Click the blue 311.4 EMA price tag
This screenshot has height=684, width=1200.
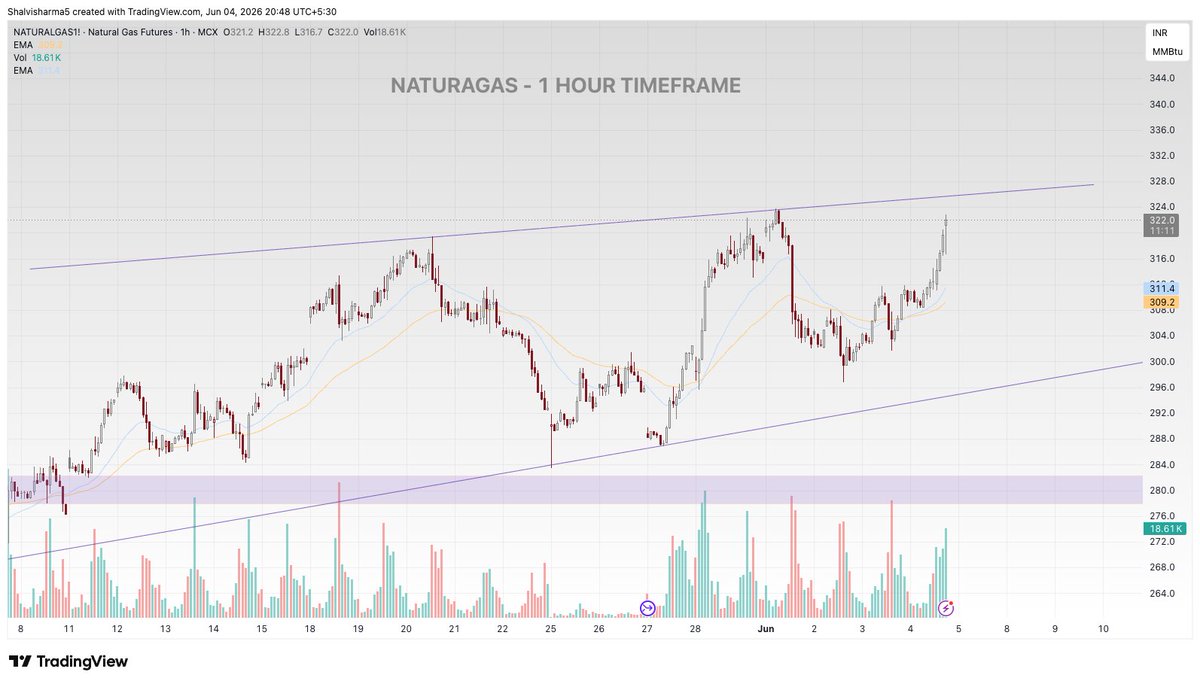[1163, 288]
